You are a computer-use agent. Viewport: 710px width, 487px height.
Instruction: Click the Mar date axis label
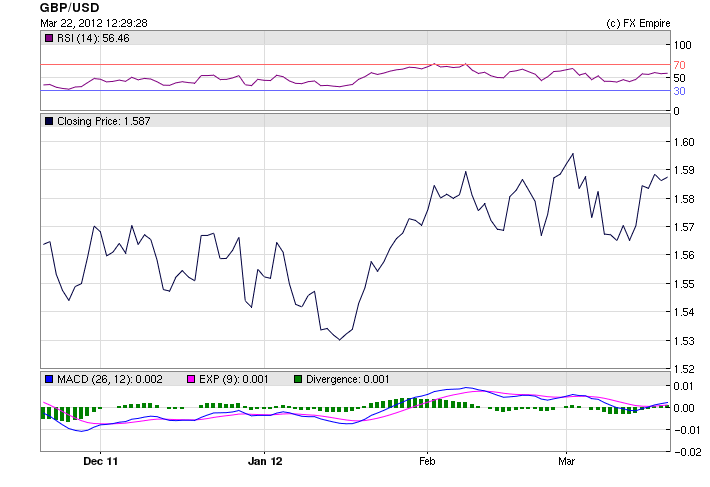pyautogui.click(x=567, y=462)
